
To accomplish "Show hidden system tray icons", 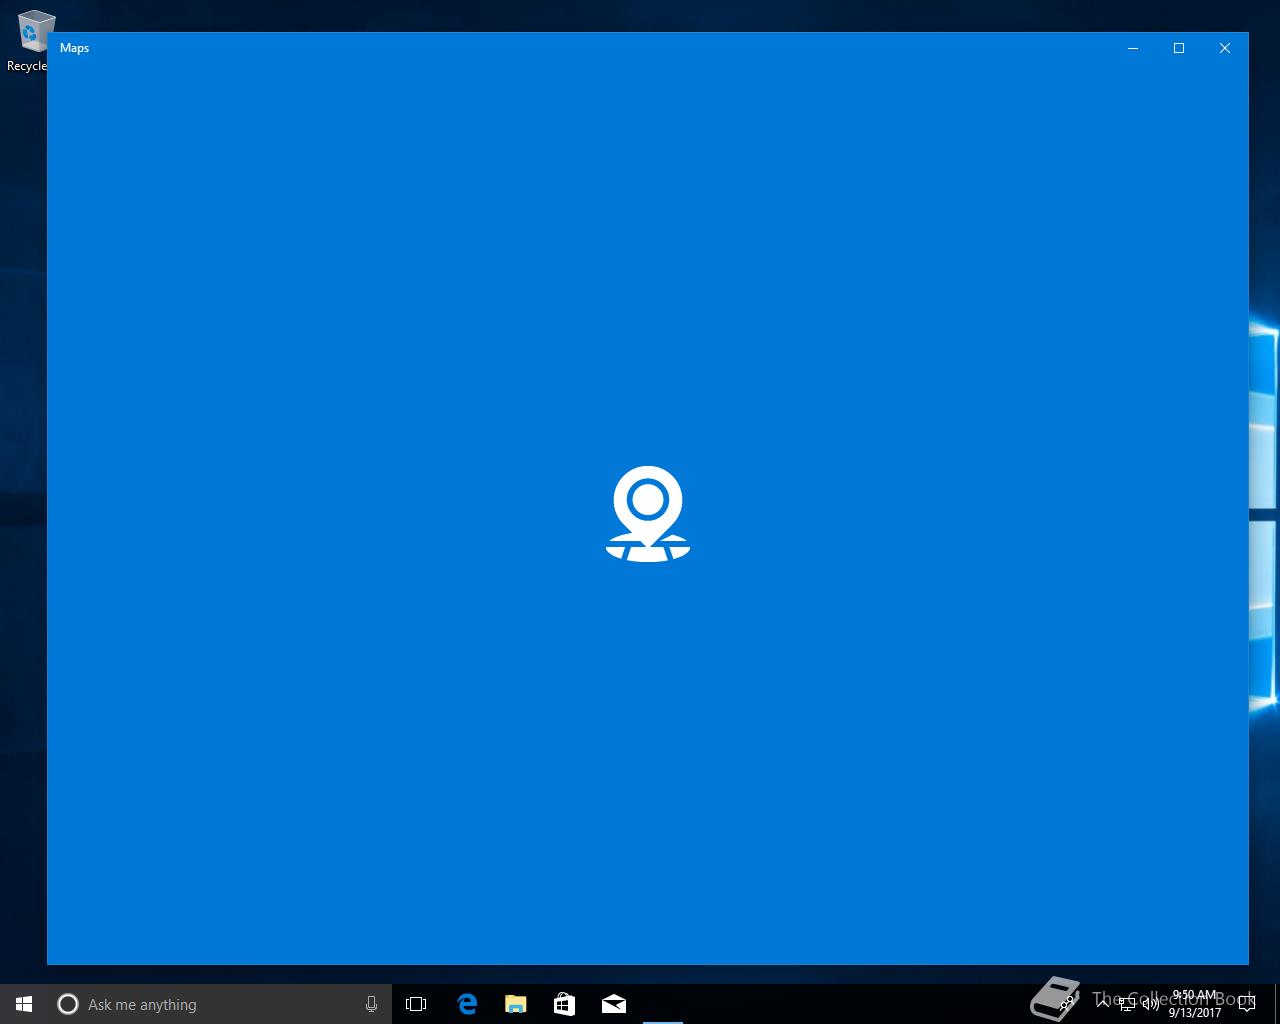I will (1104, 1004).
